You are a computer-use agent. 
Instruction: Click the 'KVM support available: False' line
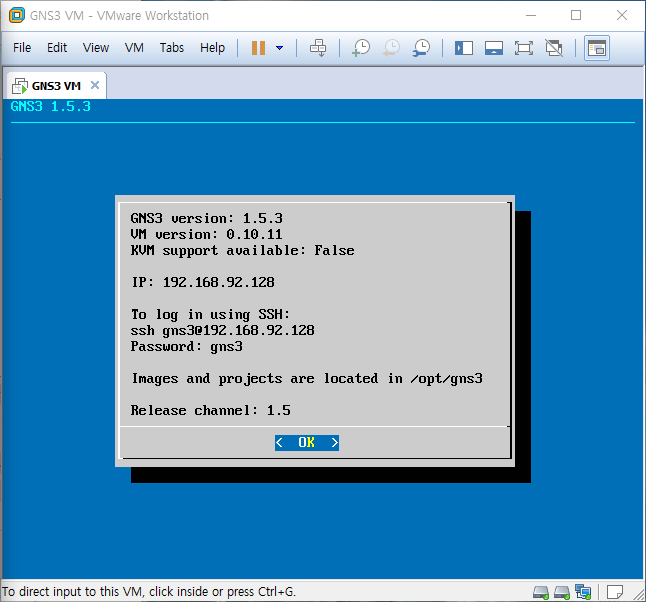[243, 251]
